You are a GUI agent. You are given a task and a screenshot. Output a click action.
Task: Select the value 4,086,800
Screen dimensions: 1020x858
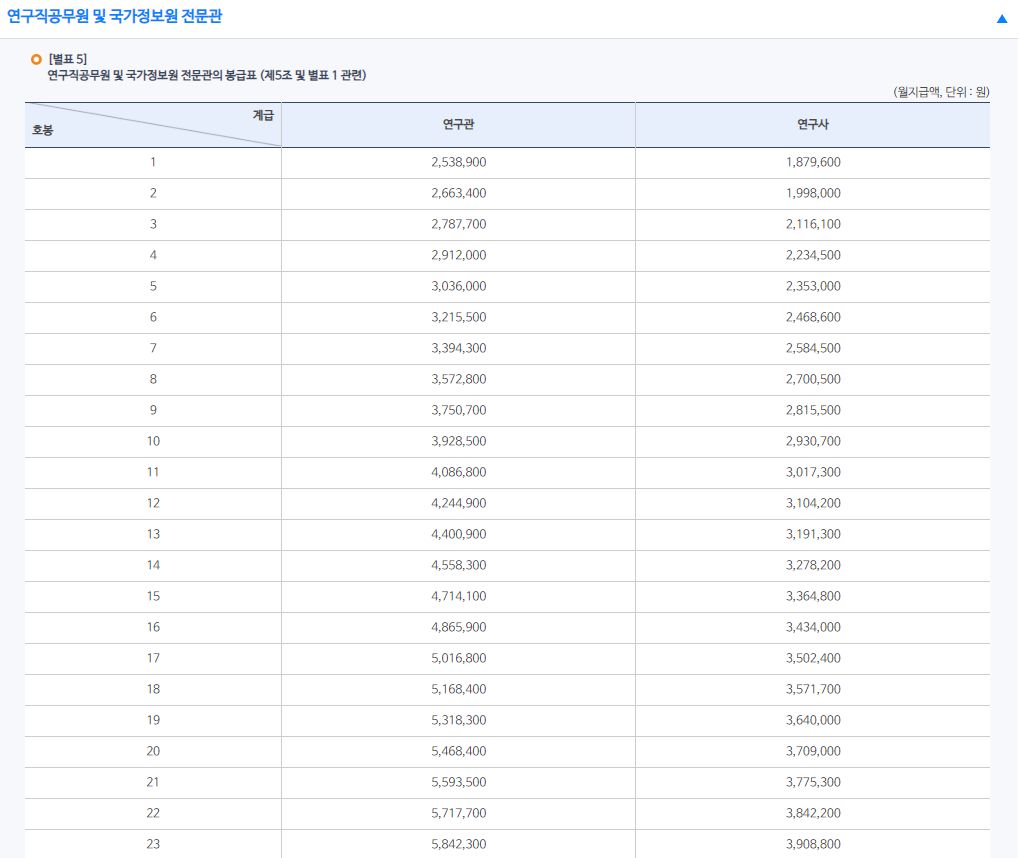point(459,472)
